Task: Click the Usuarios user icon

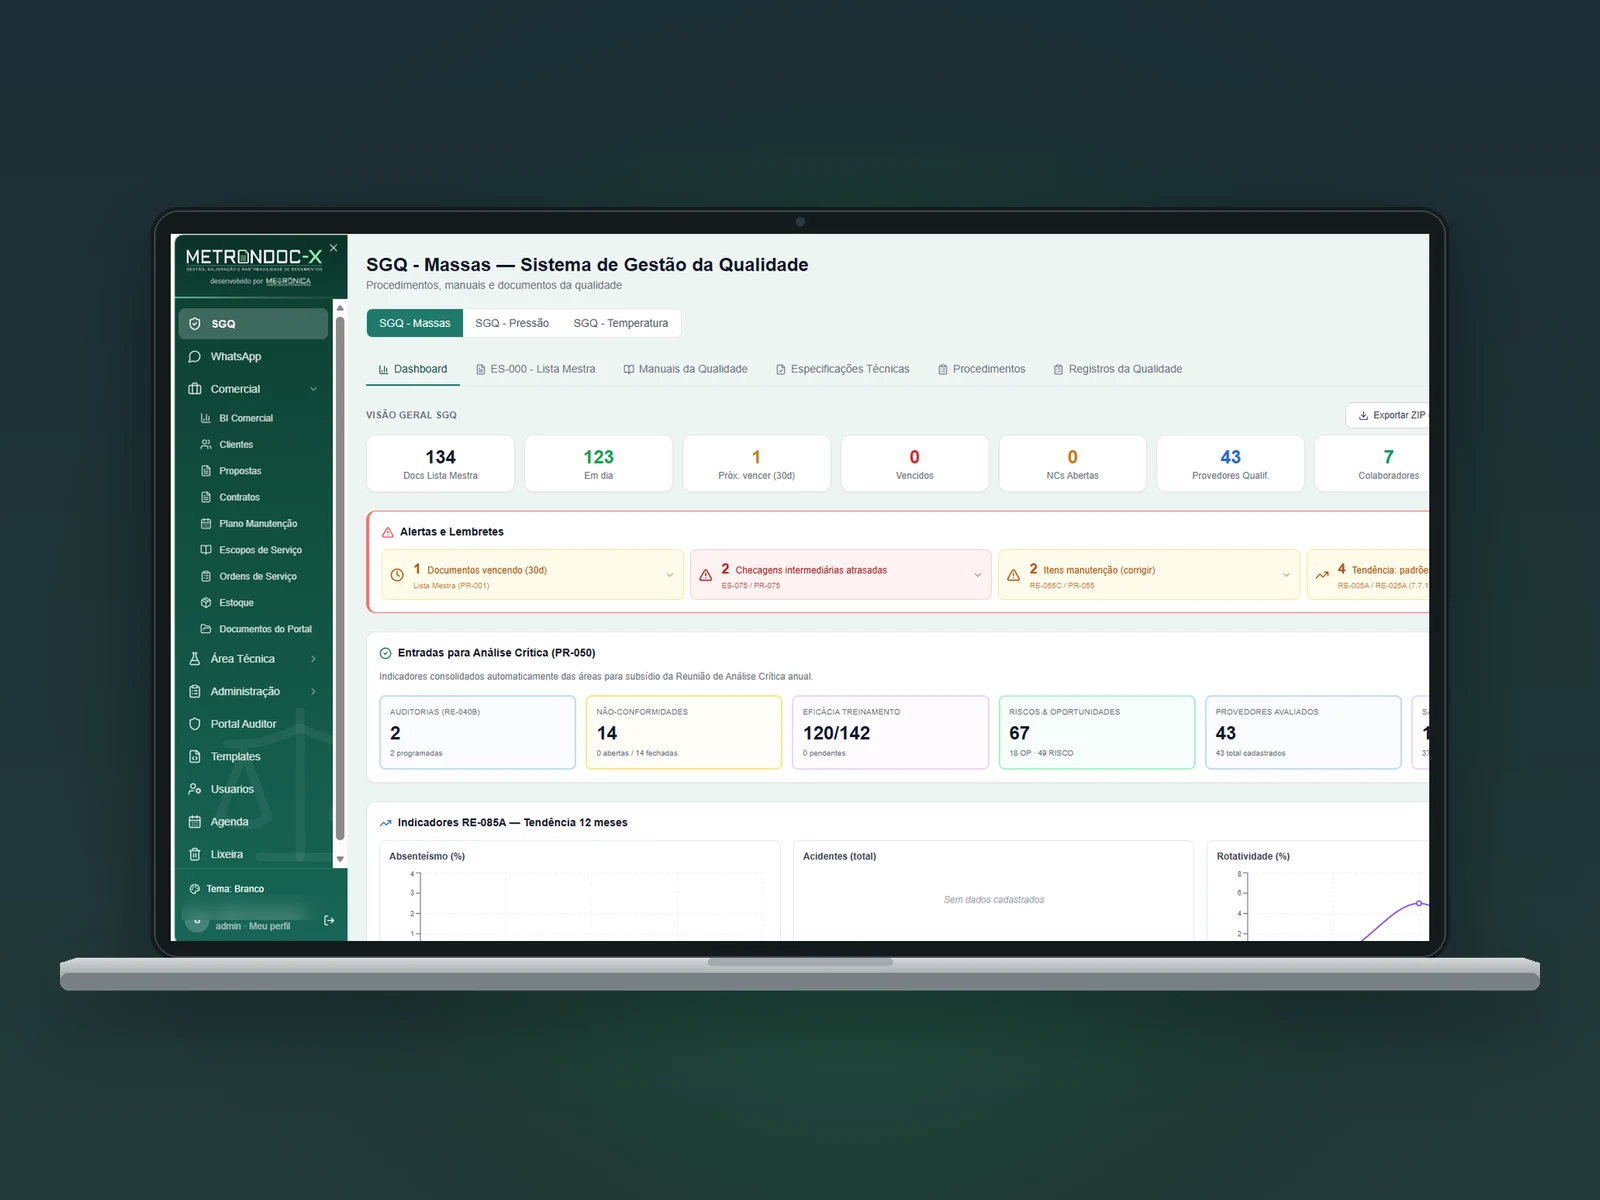Action: (x=195, y=789)
